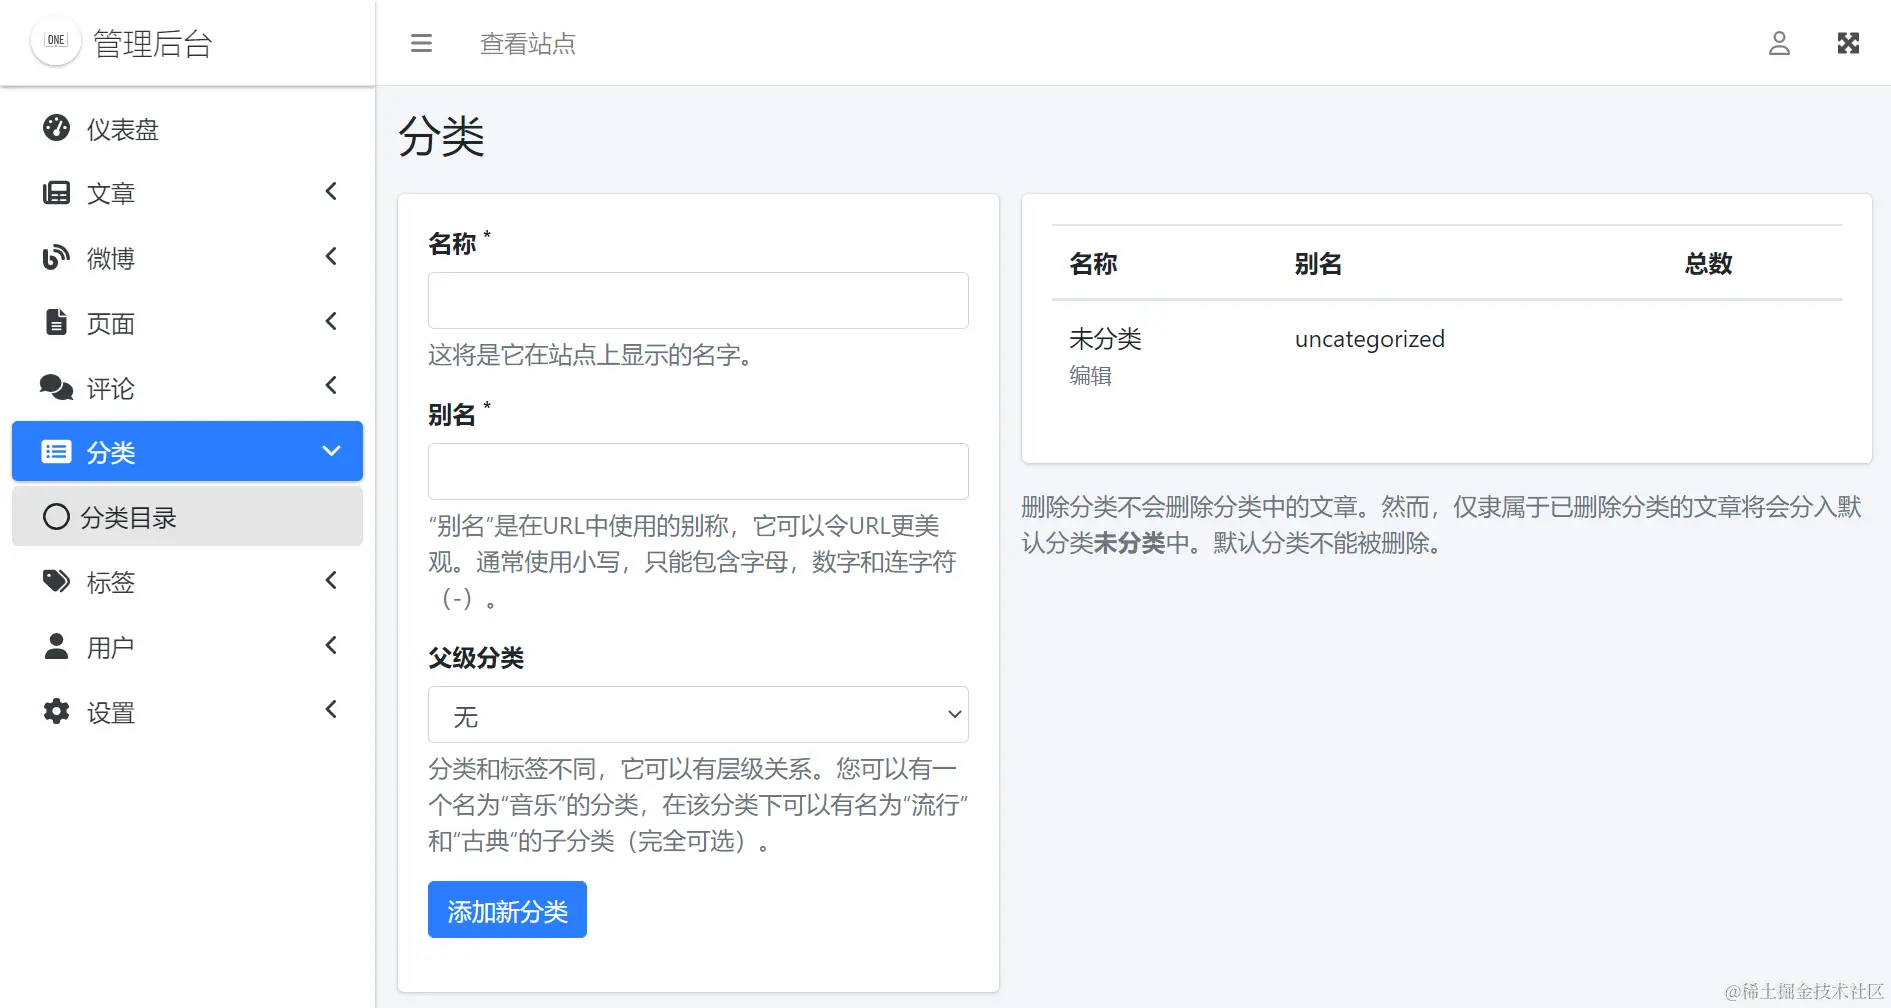Open the 文章 menu item
This screenshot has height=1008, width=1891.
tap(187, 193)
